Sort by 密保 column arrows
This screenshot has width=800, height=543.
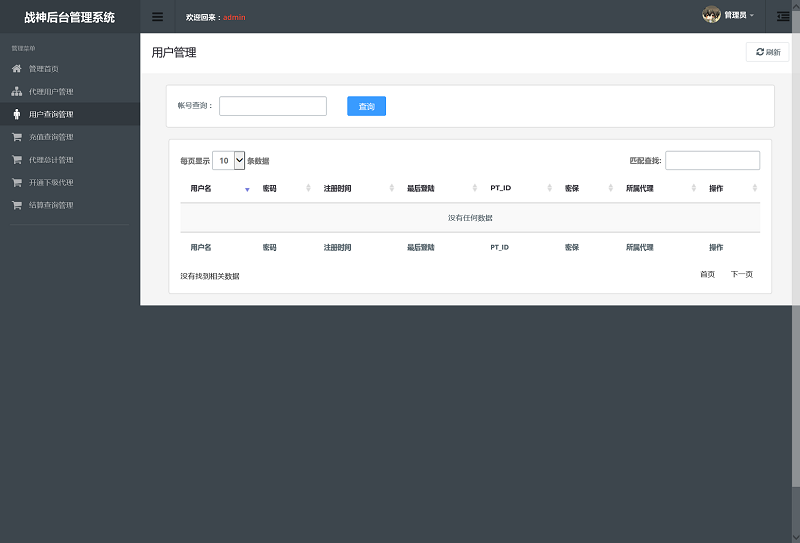click(610, 188)
